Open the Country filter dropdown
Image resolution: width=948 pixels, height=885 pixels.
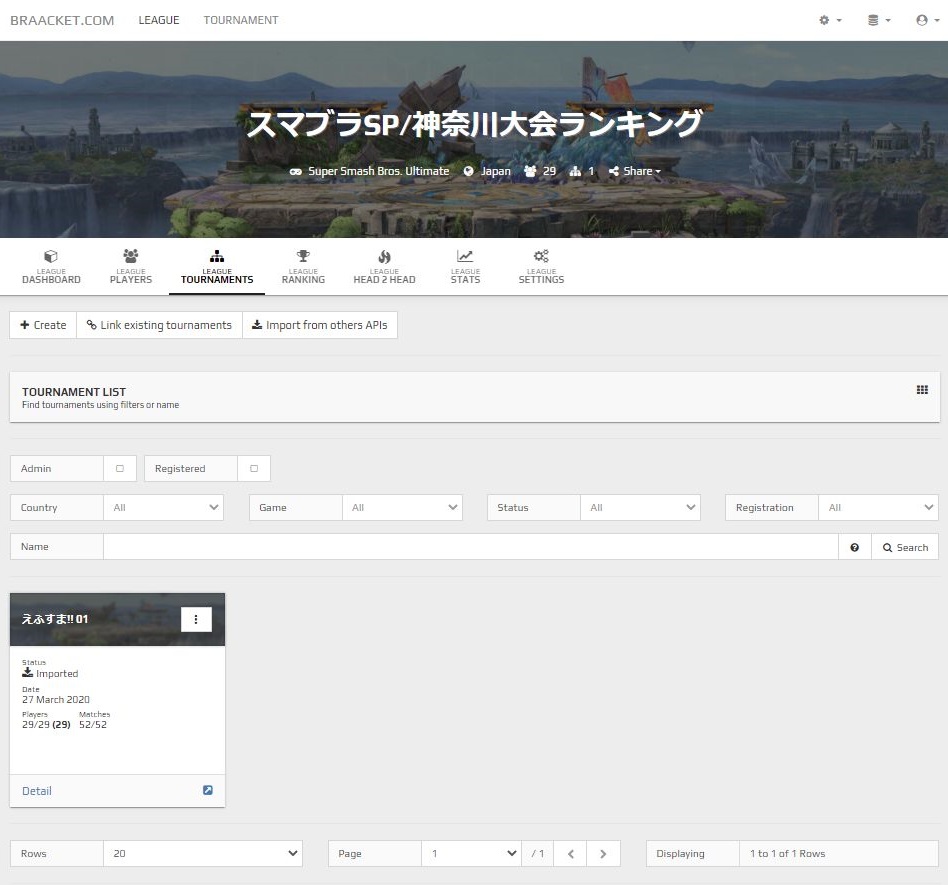163,508
